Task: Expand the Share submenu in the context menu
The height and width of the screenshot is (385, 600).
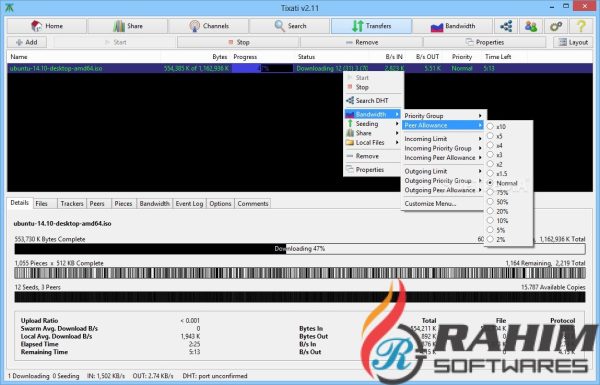Action: coord(373,133)
